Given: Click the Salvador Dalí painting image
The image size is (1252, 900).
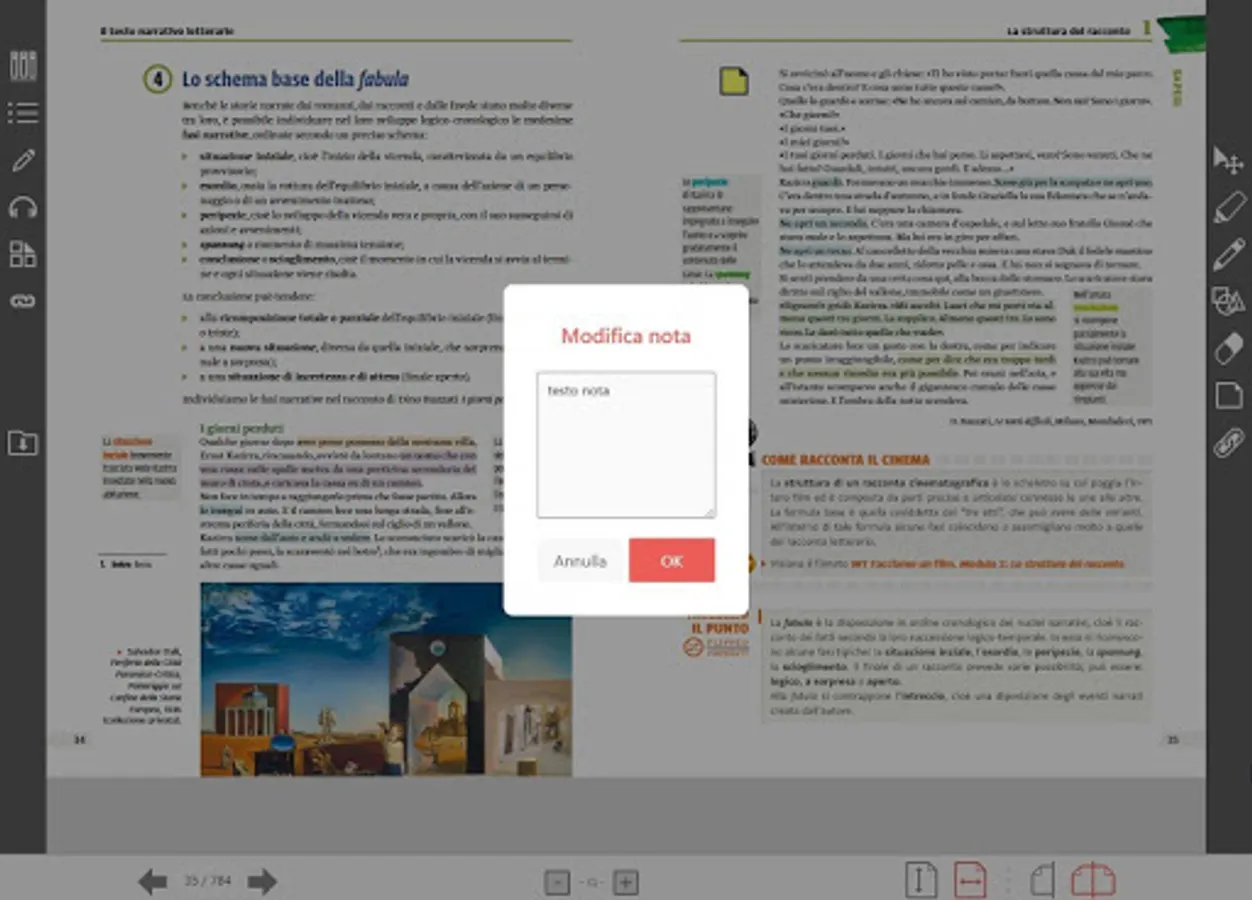Looking at the screenshot, I should pyautogui.click(x=386, y=680).
